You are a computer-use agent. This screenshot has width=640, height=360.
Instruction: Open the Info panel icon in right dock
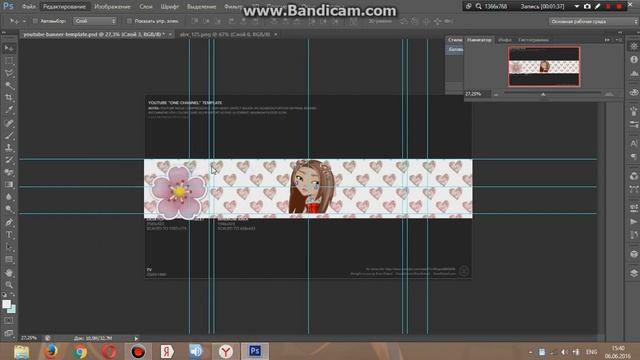(x=633, y=60)
